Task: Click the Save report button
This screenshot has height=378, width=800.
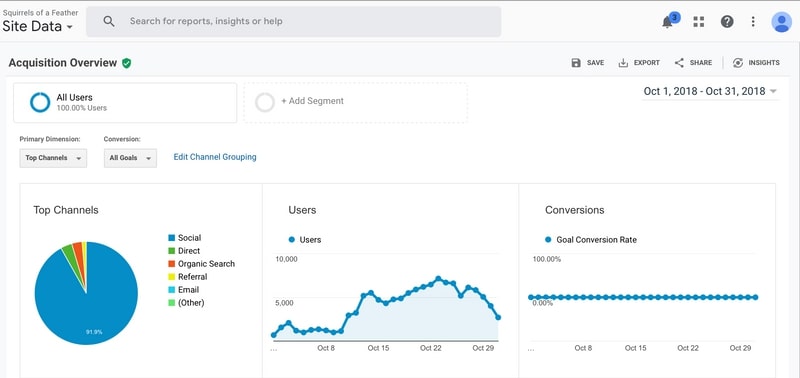Action: (x=588, y=63)
